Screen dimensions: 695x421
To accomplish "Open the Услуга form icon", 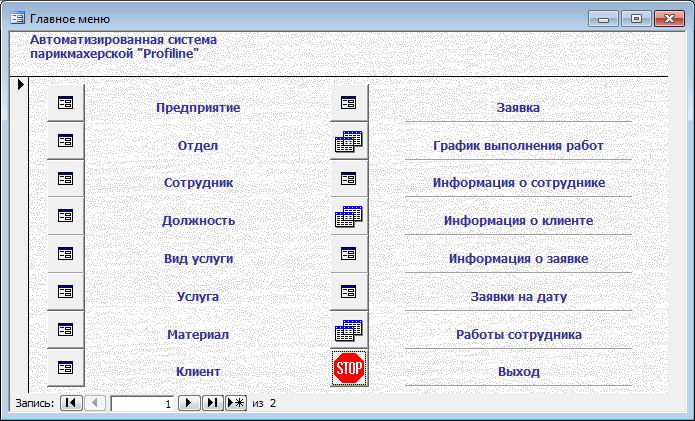I will coord(66,292).
